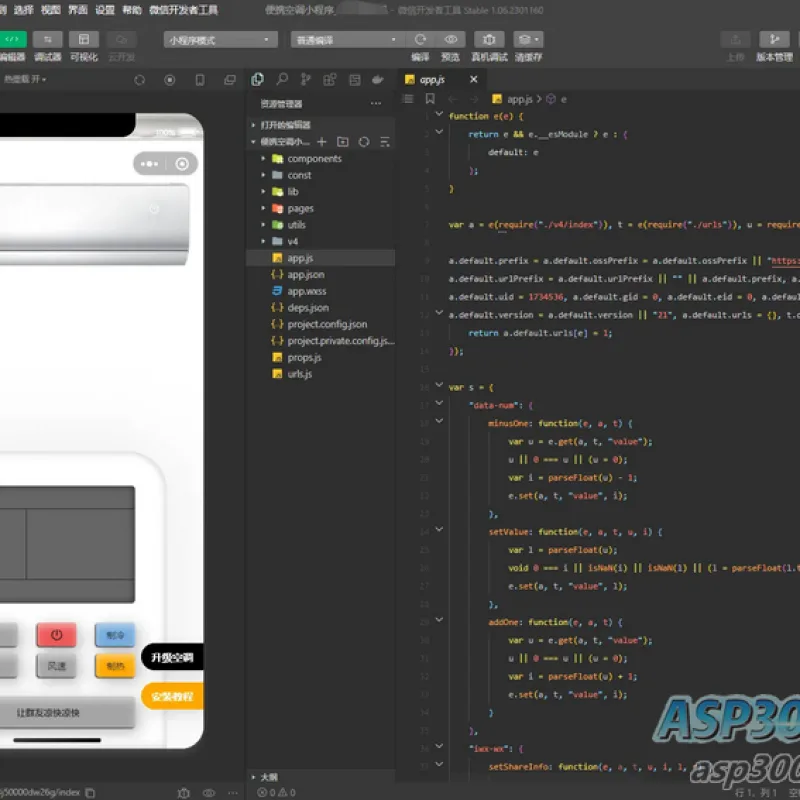Toggle the visualization panel button
The width and height of the screenshot is (800, 800).
click(84, 39)
